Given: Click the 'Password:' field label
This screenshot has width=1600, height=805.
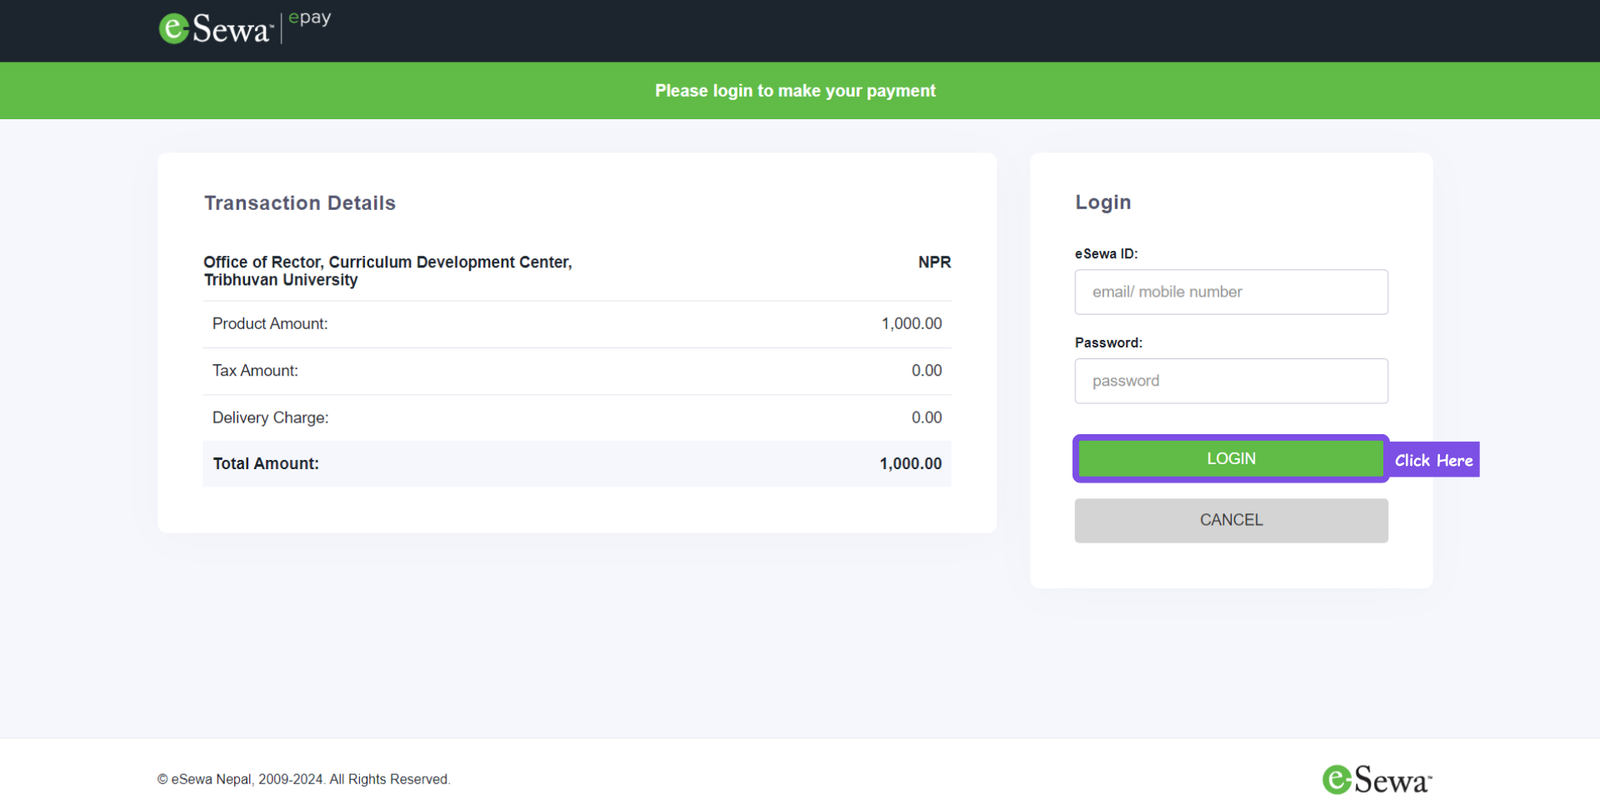Looking at the screenshot, I should pos(1108,343).
